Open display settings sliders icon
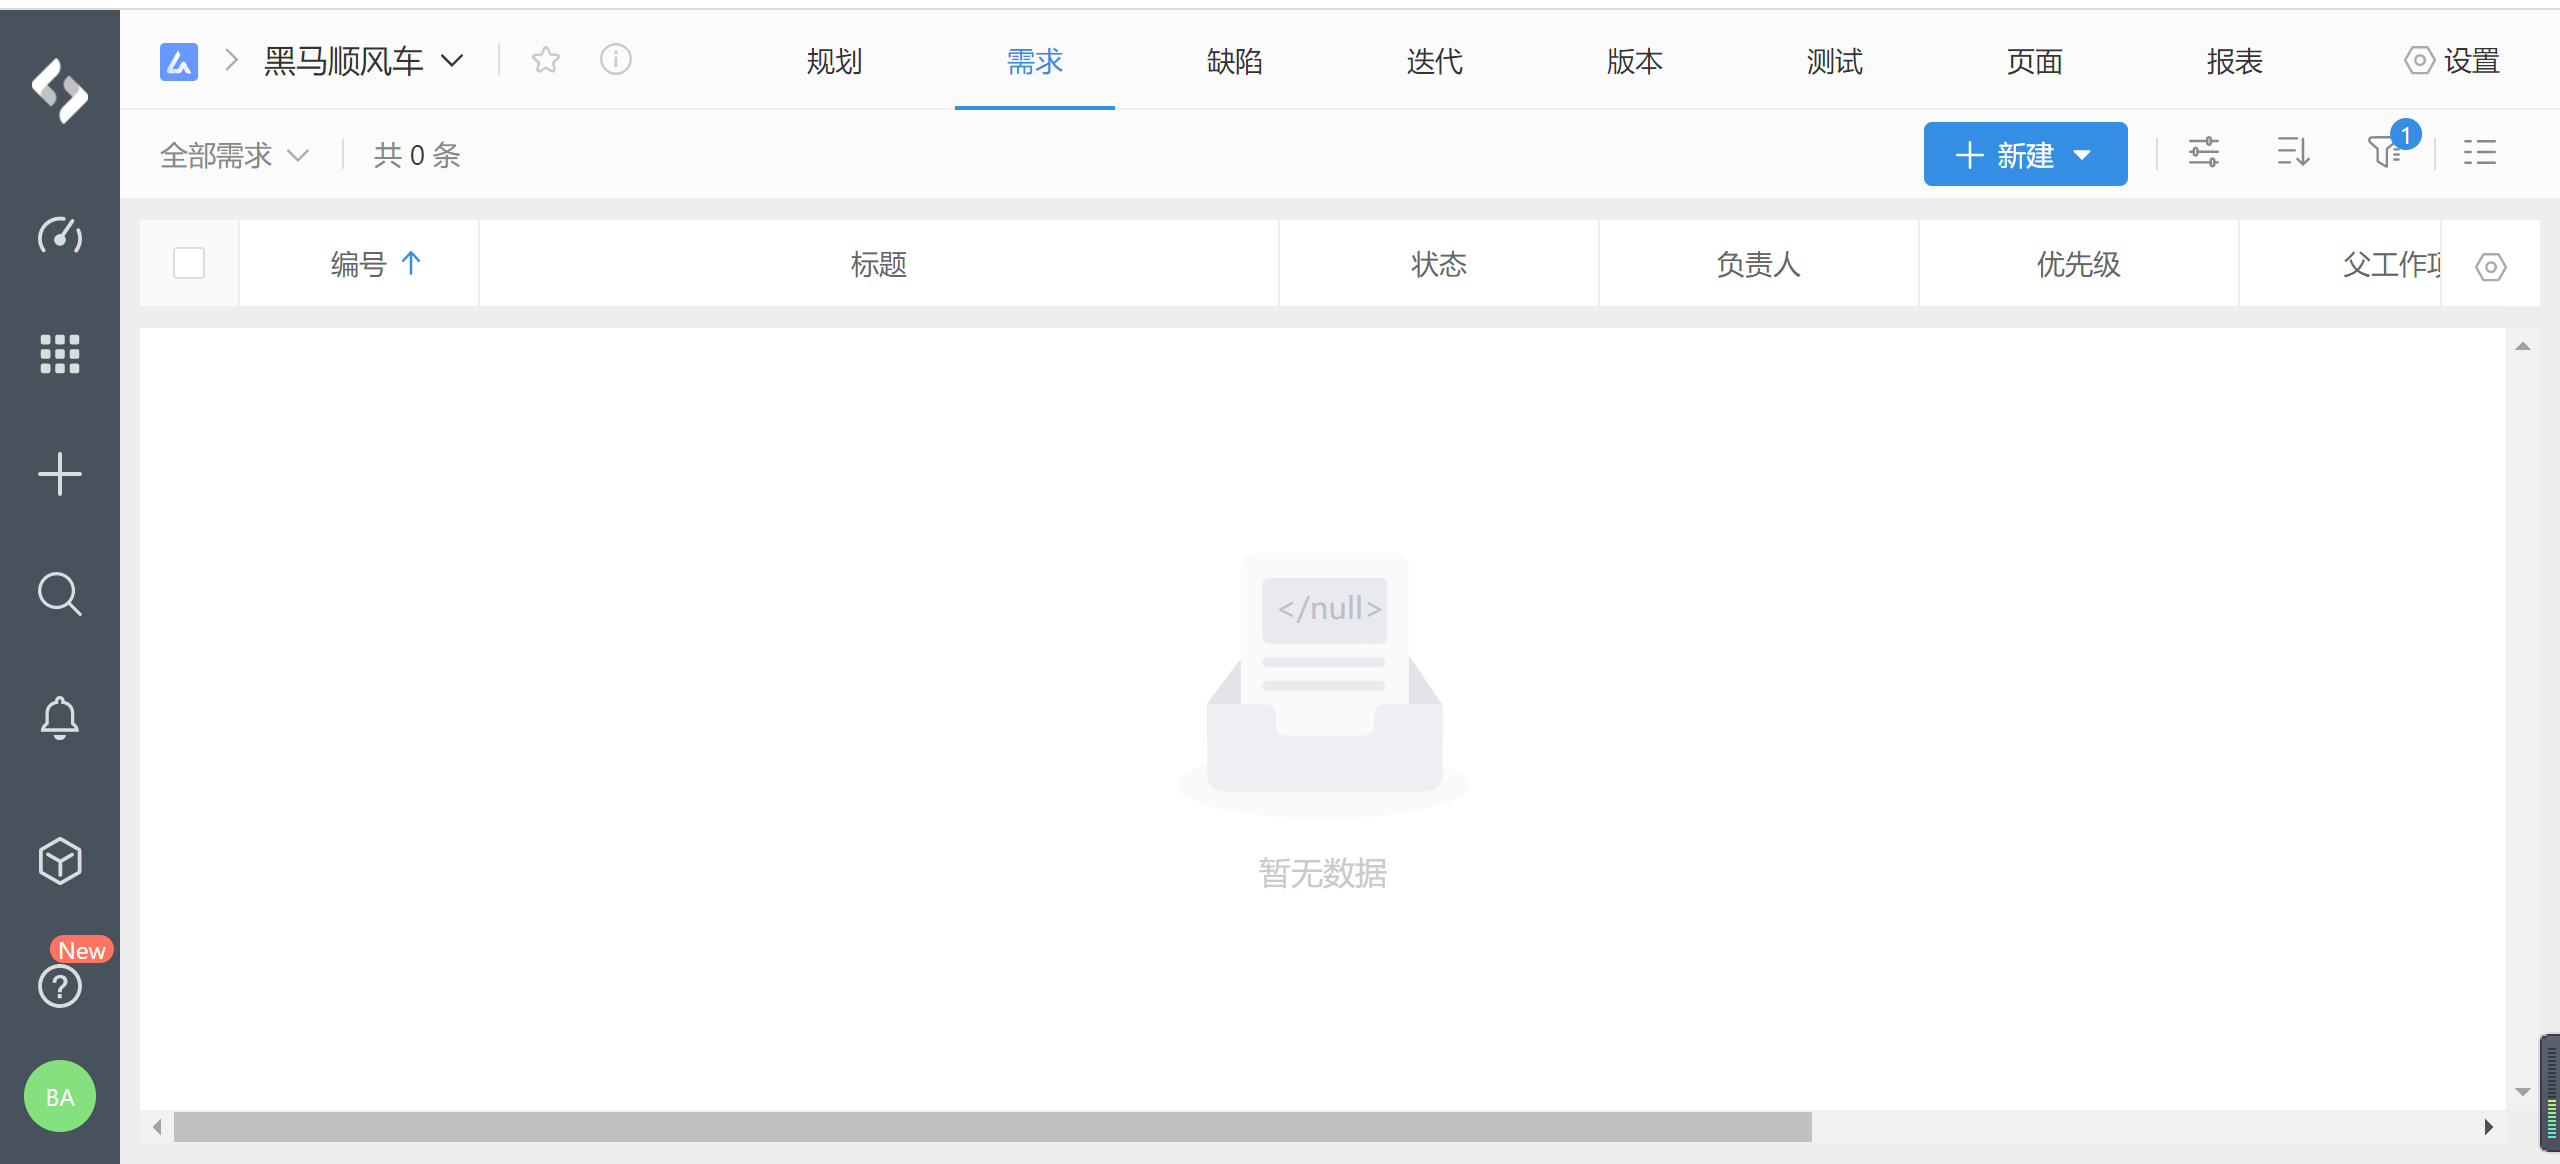 (x=2204, y=152)
